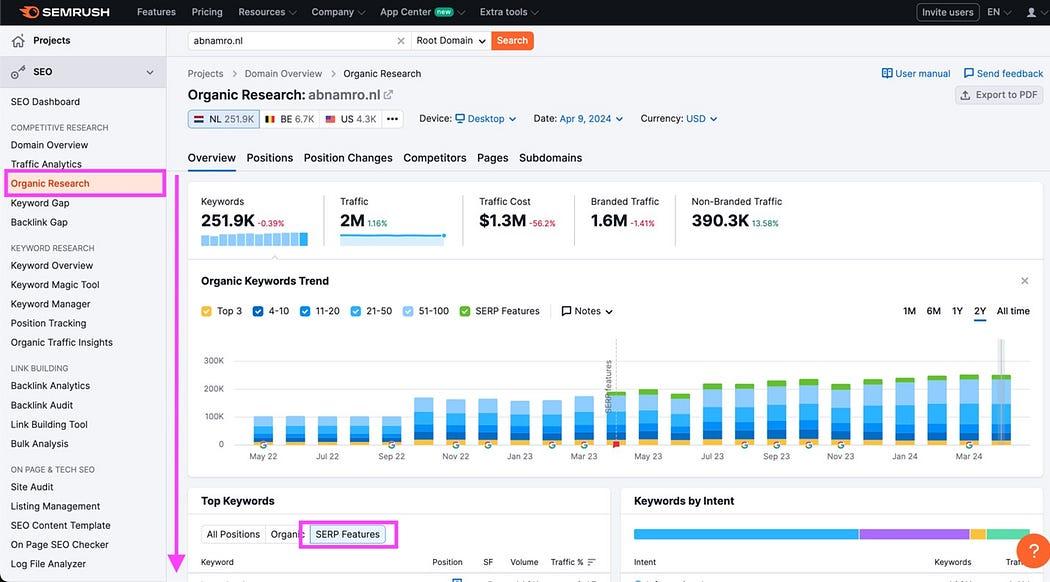Screen dimensions: 1050x582
Task: Click the Export to PDF upload icon
Action: [x=965, y=95]
